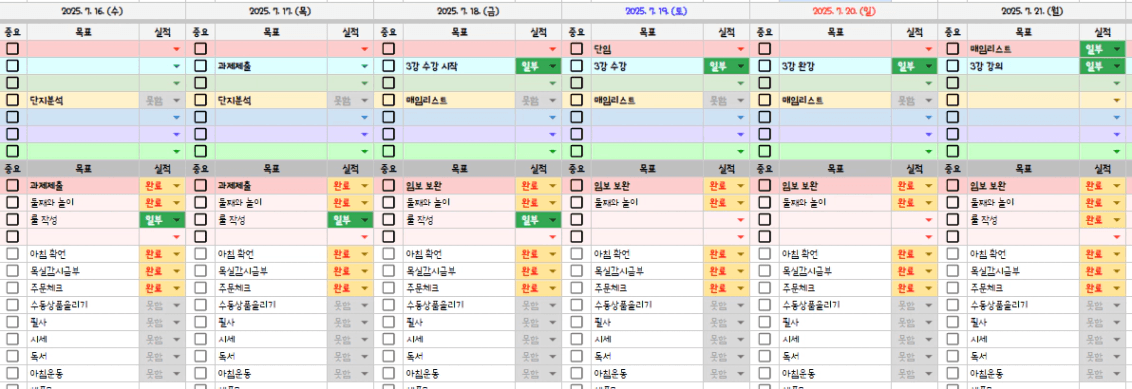Tick the 중요 checkbox beside 3강 수강 시작

pyautogui.click(x=388, y=66)
